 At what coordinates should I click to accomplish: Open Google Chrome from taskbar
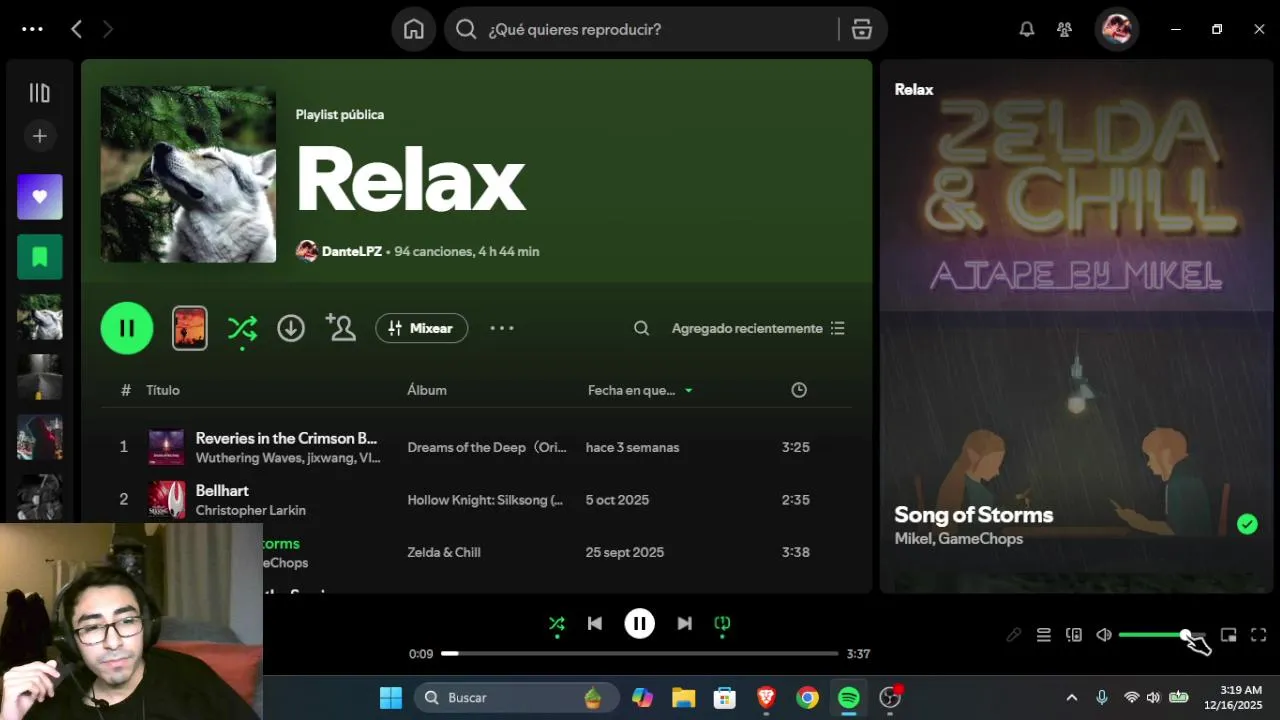[807, 697]
